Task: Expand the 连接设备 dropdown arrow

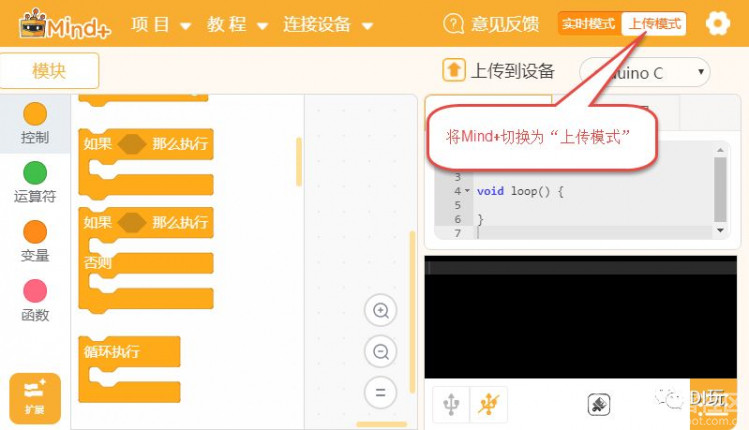Action: click(x=367, y=26)
